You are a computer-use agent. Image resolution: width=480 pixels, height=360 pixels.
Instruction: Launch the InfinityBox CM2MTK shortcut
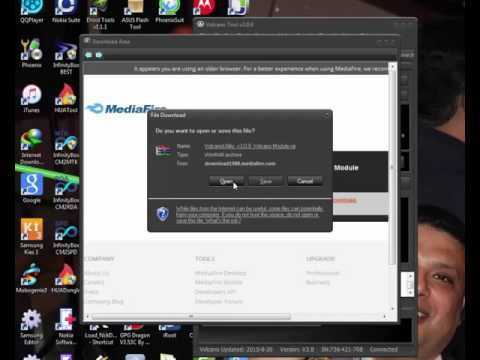[x=66, y=147]
